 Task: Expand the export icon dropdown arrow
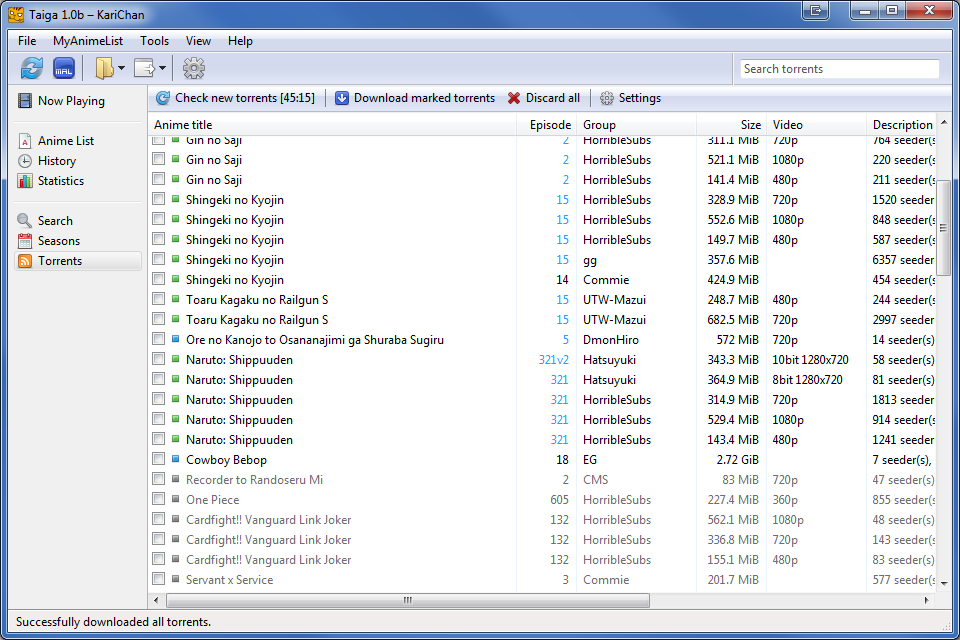tap(162, 68)
